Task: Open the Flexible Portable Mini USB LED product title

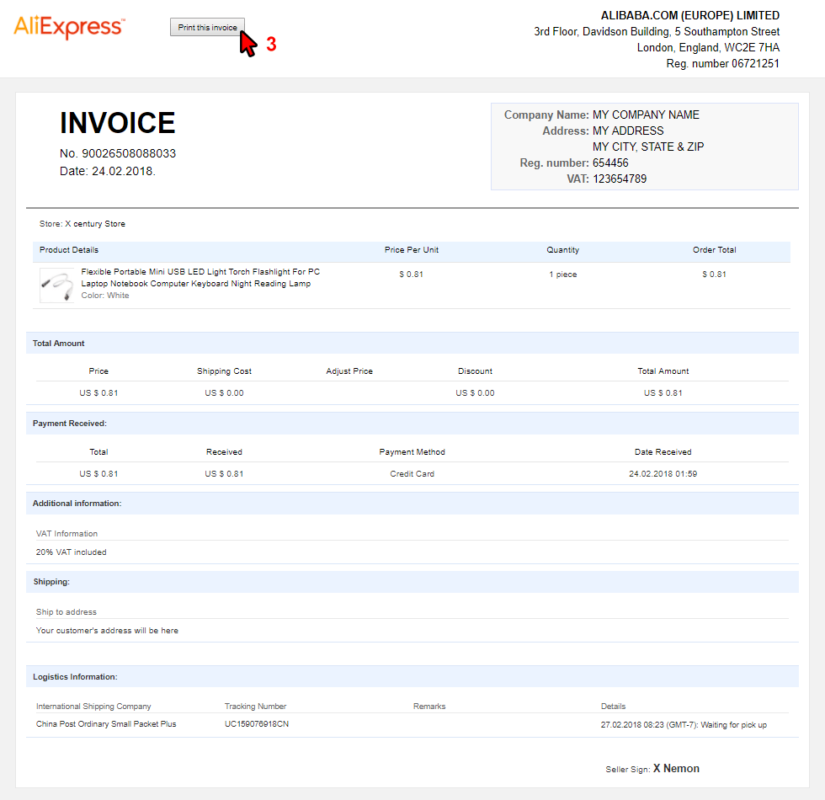Action: [200, 277]
